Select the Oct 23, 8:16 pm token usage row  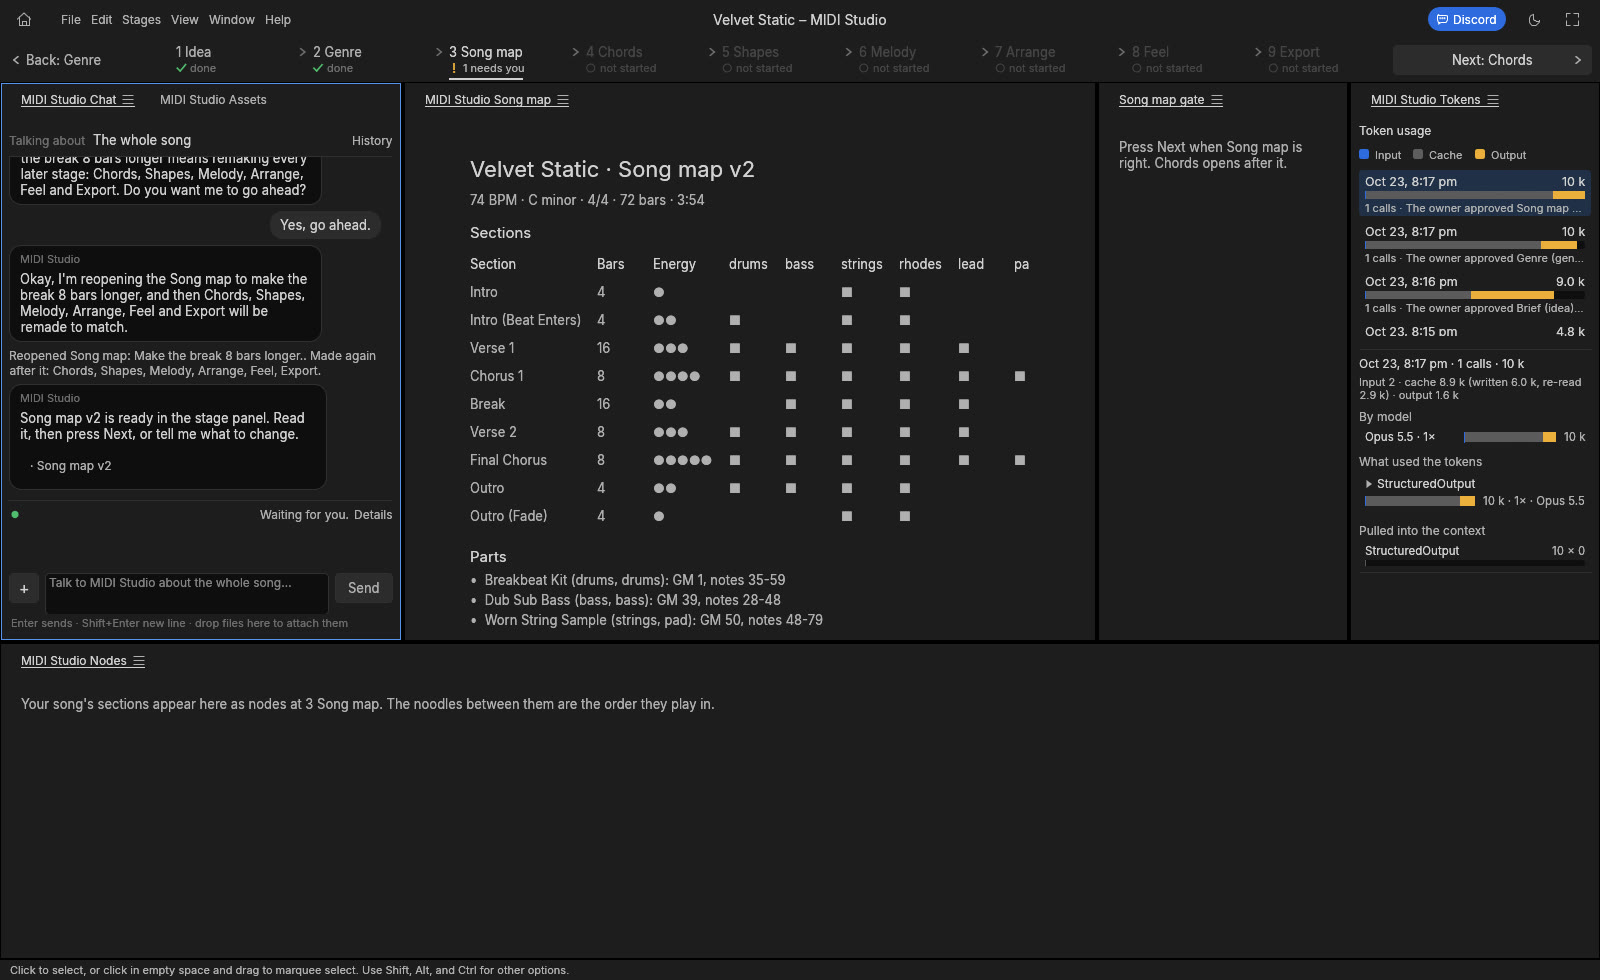click(1474, 294)
